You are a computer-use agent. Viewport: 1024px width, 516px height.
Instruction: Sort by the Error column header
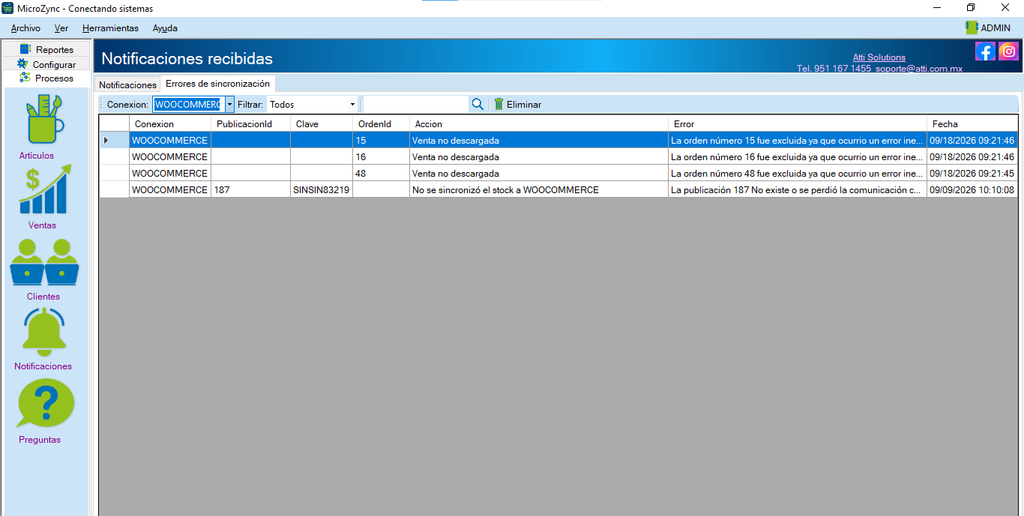click(797, 123)
